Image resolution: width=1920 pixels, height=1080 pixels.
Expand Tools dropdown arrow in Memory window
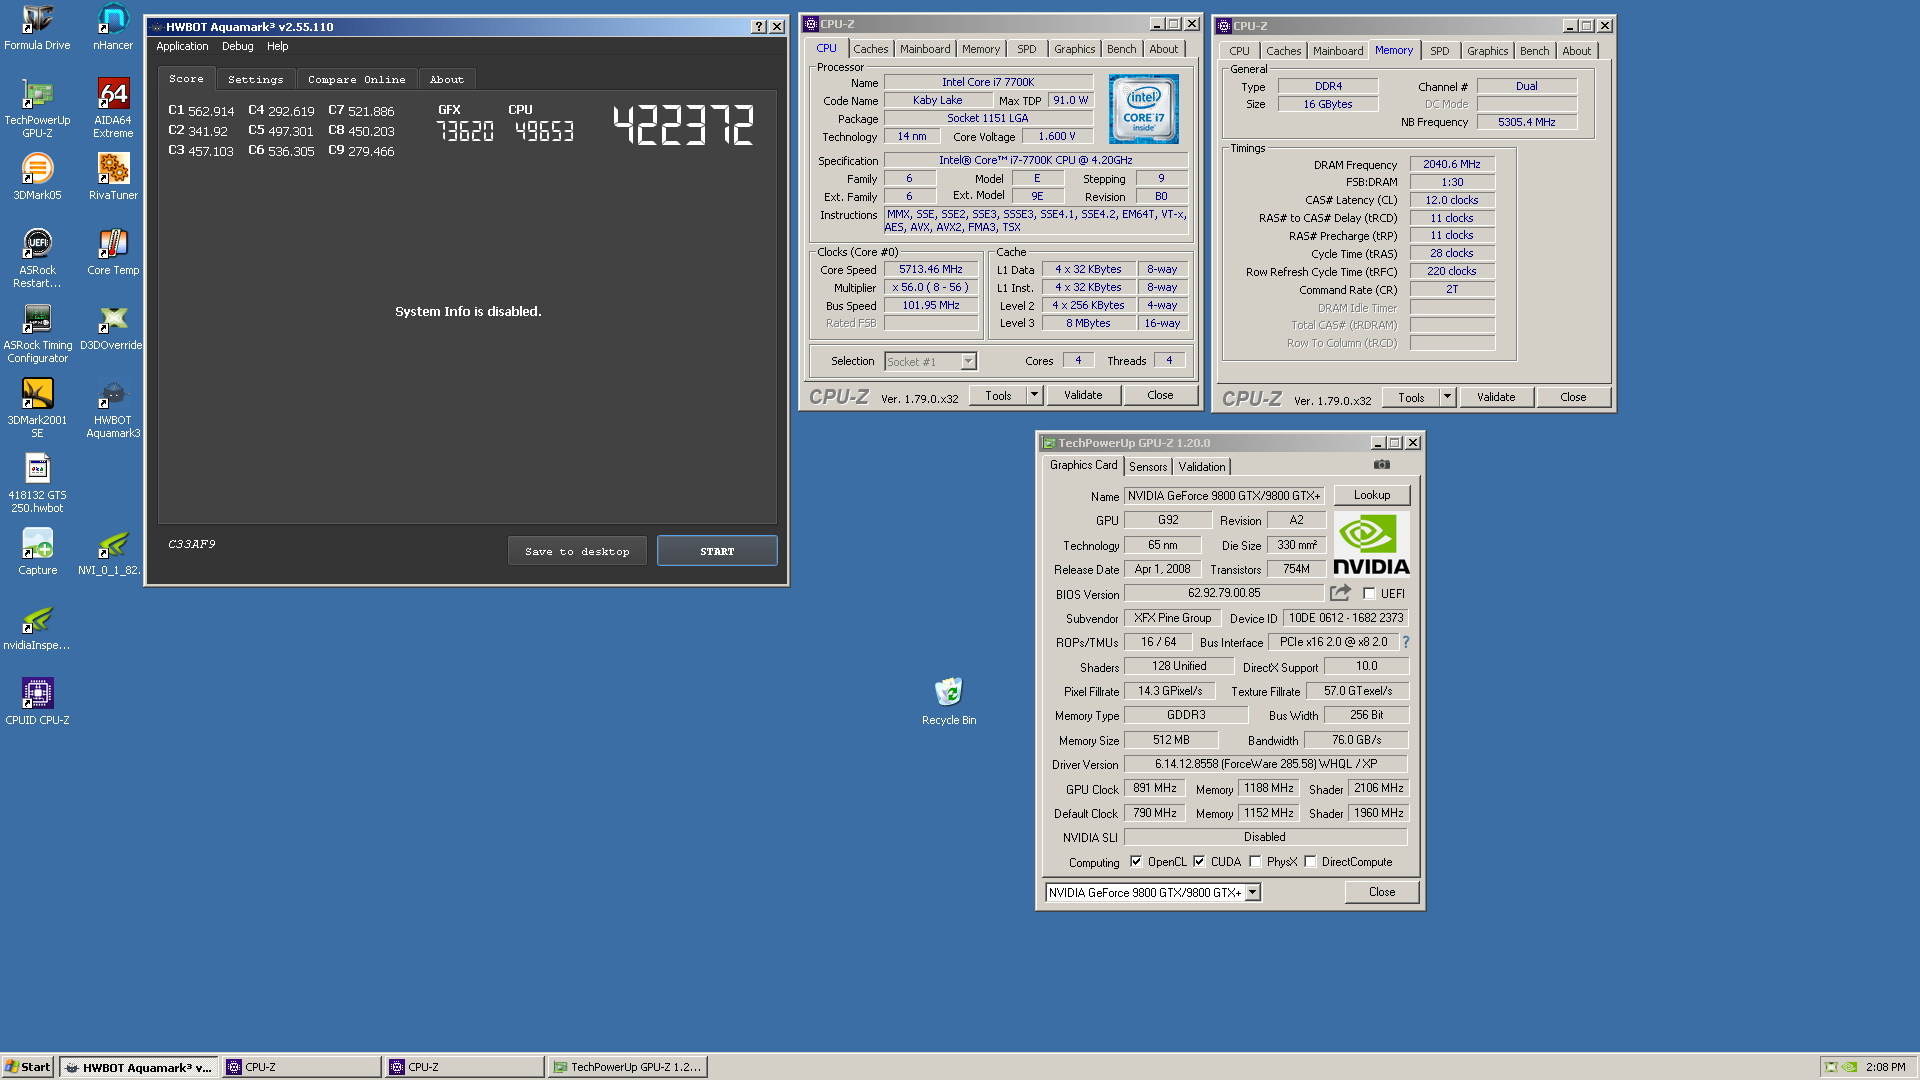point(1447,397)
